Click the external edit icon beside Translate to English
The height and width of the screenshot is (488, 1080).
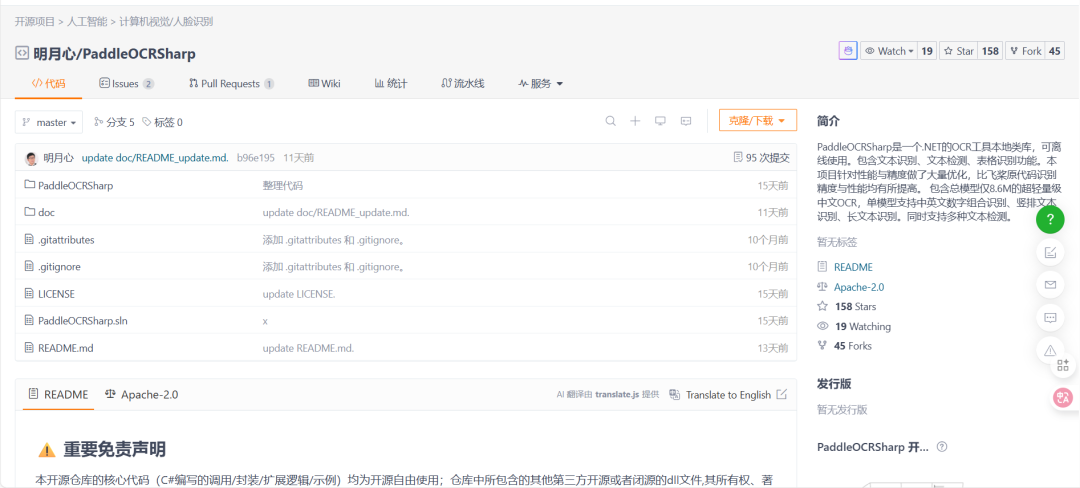[782, 395]
